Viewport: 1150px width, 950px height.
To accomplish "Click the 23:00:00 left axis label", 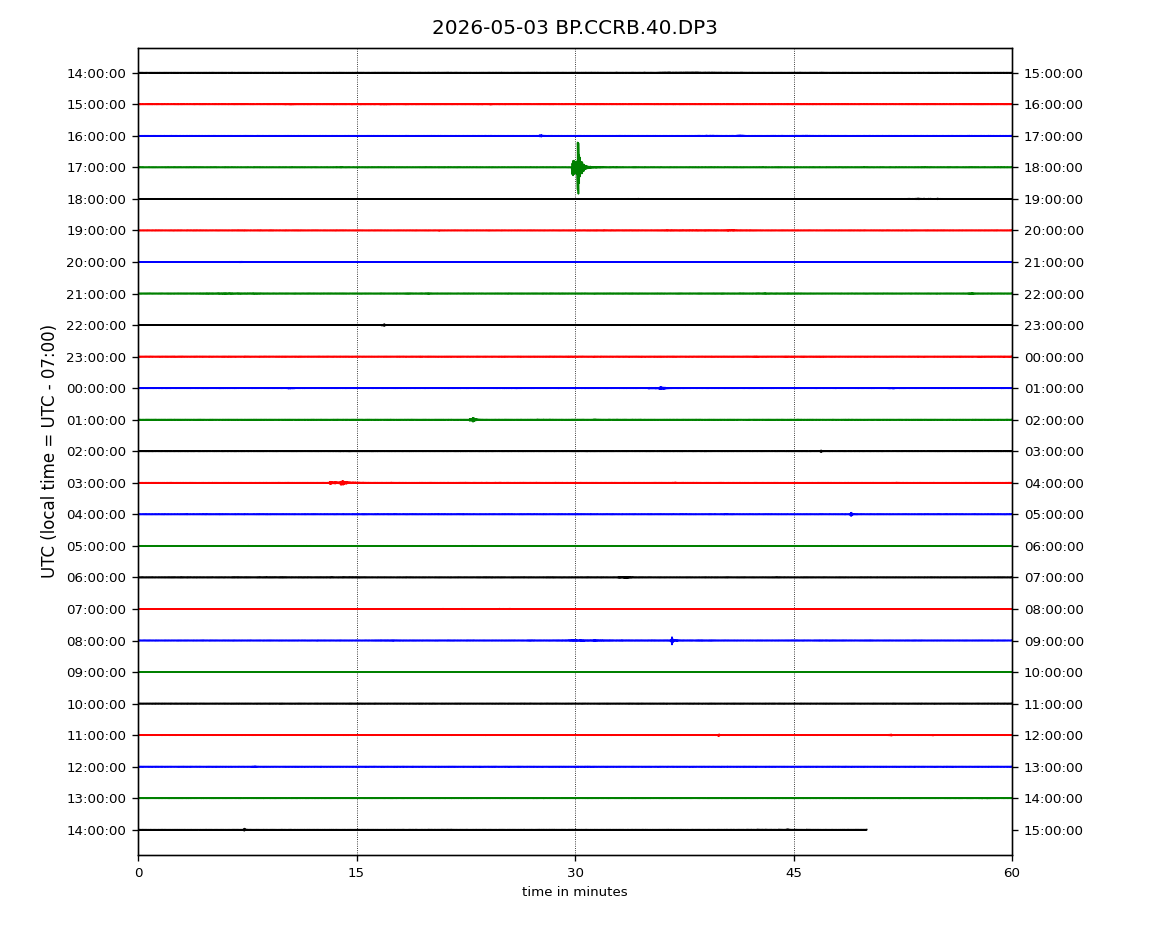I will (96, 357).
